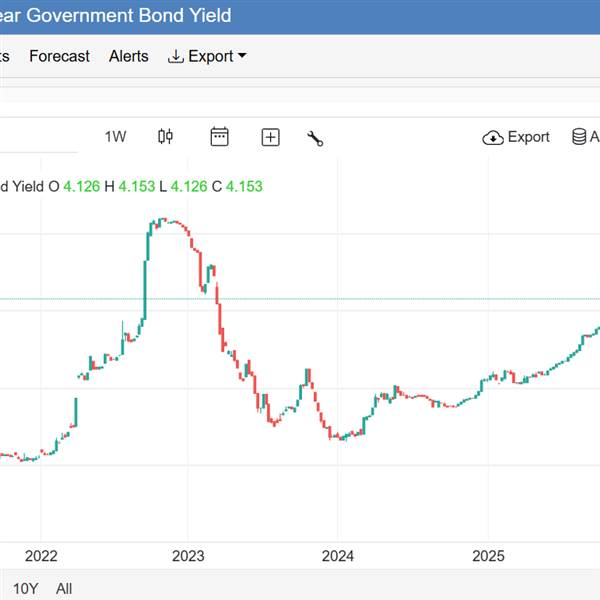Click the 2023 axis label
600x600 pixels.
(188, 556)
